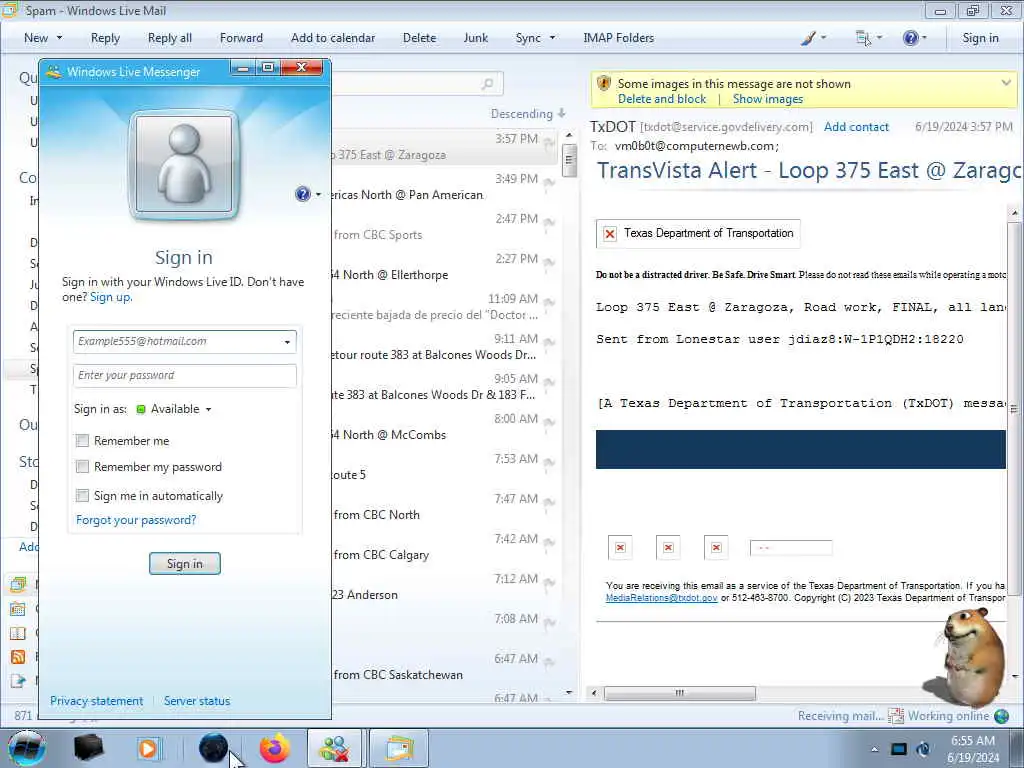Open the Sign up link

coord(110,297)
